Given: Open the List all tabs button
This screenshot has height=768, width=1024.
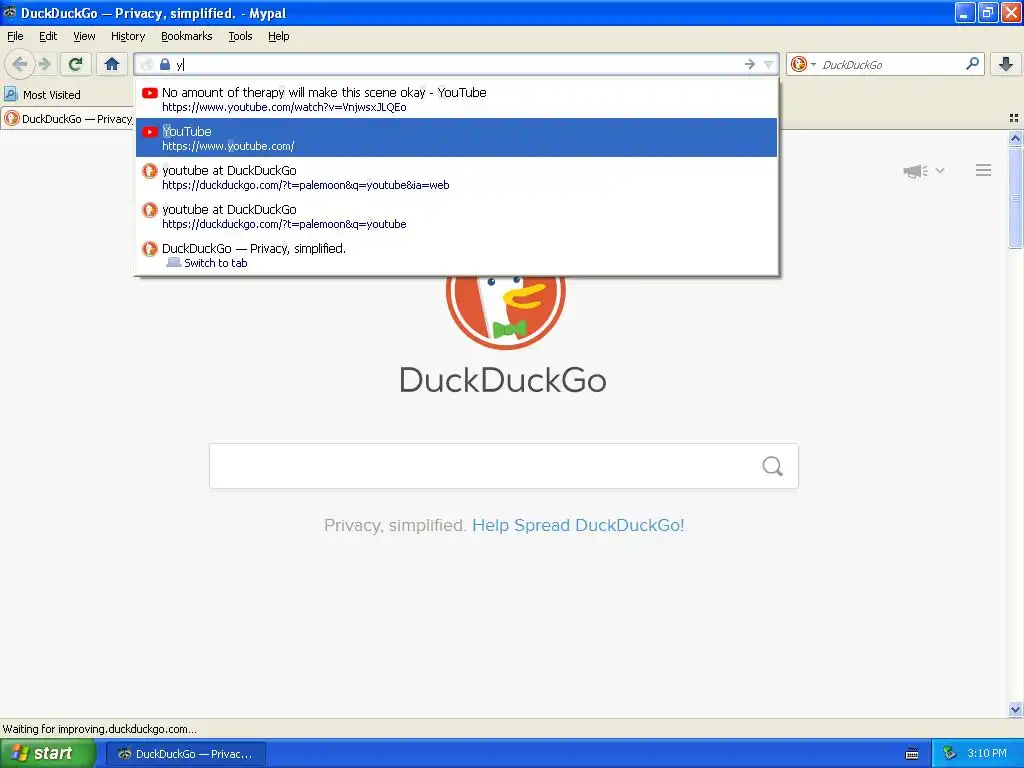Looking at the screenshot, I should coord(1014,118).
